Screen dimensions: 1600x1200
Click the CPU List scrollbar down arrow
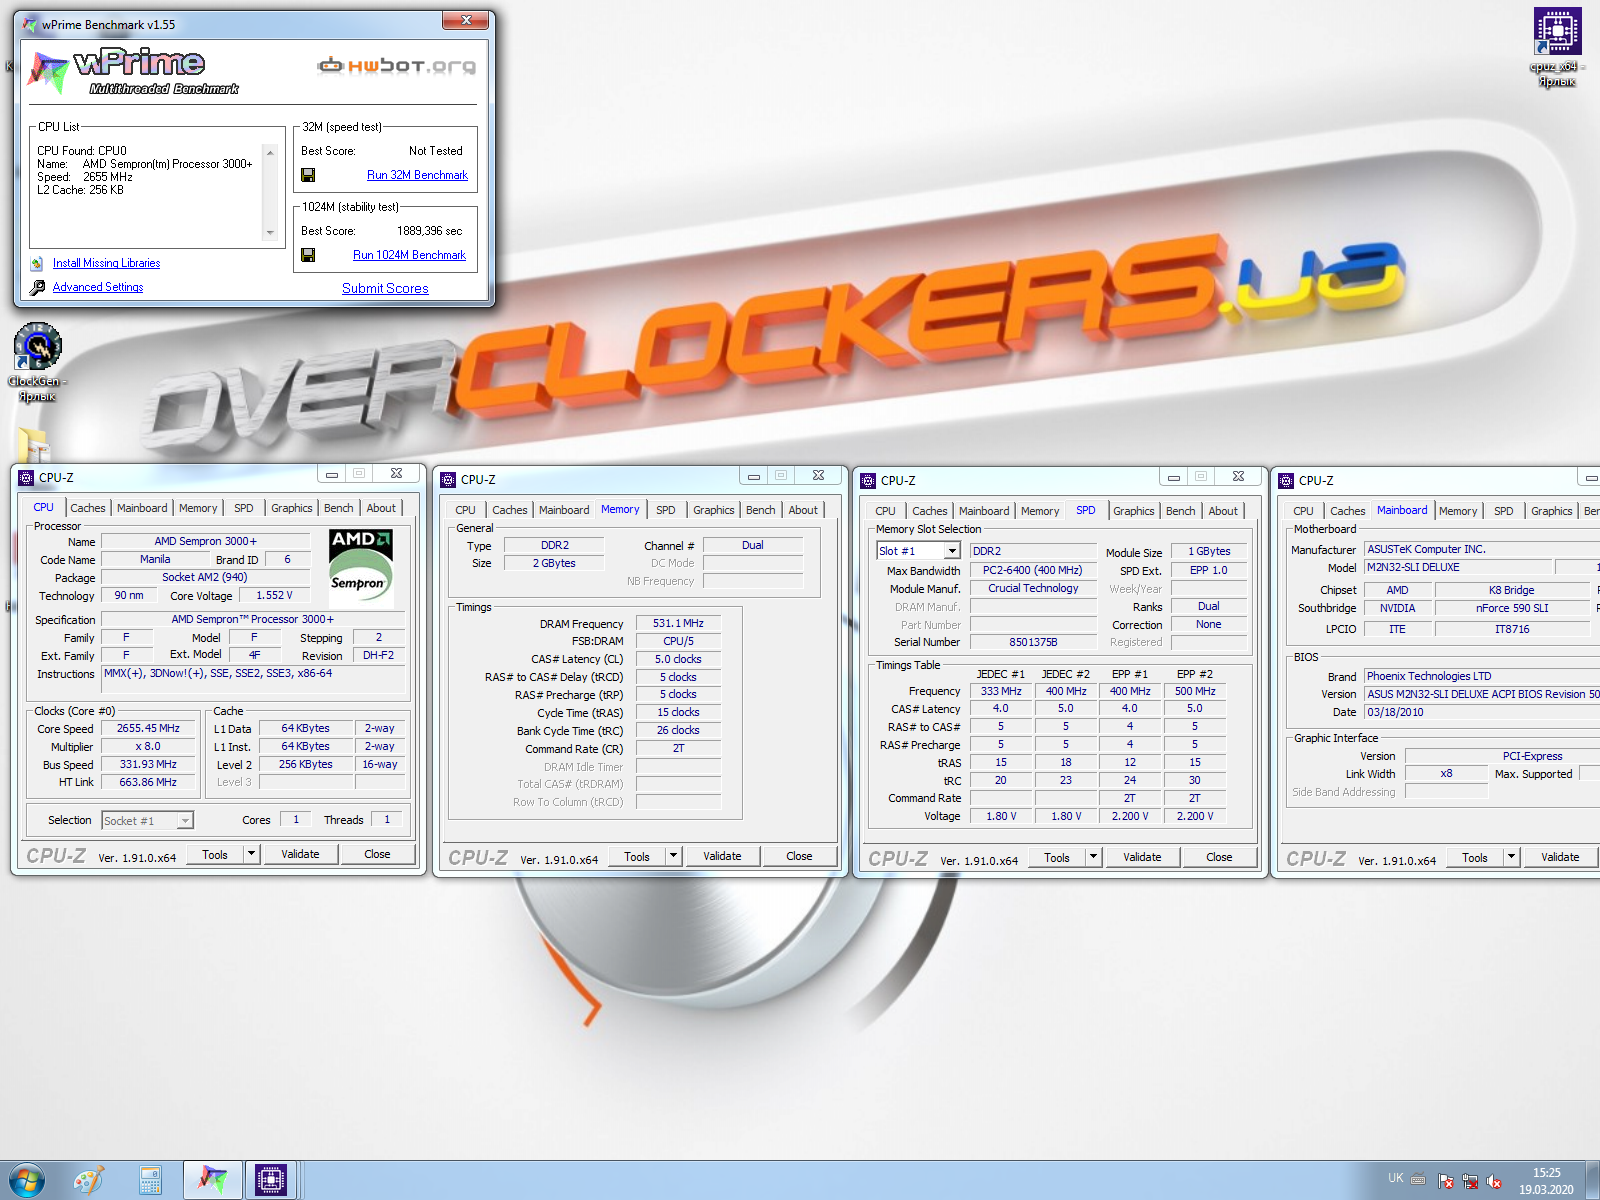click(x=270, y=233)
